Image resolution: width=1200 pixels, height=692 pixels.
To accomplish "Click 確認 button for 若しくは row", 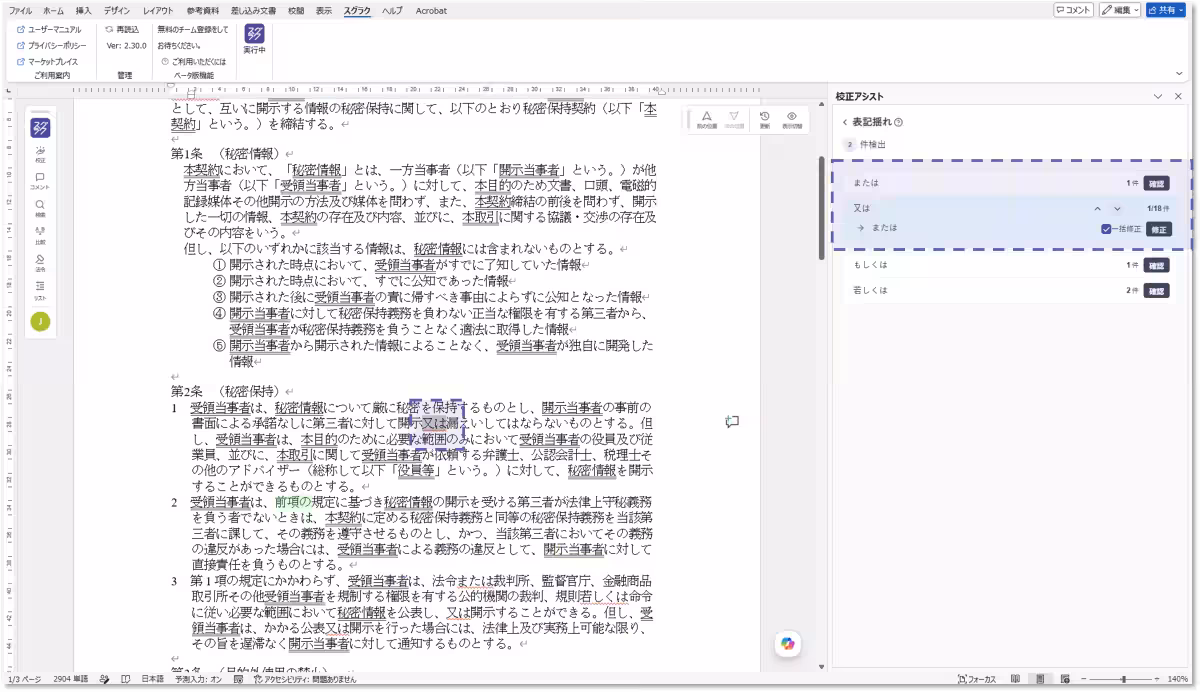I will (x=1156, y=291).
